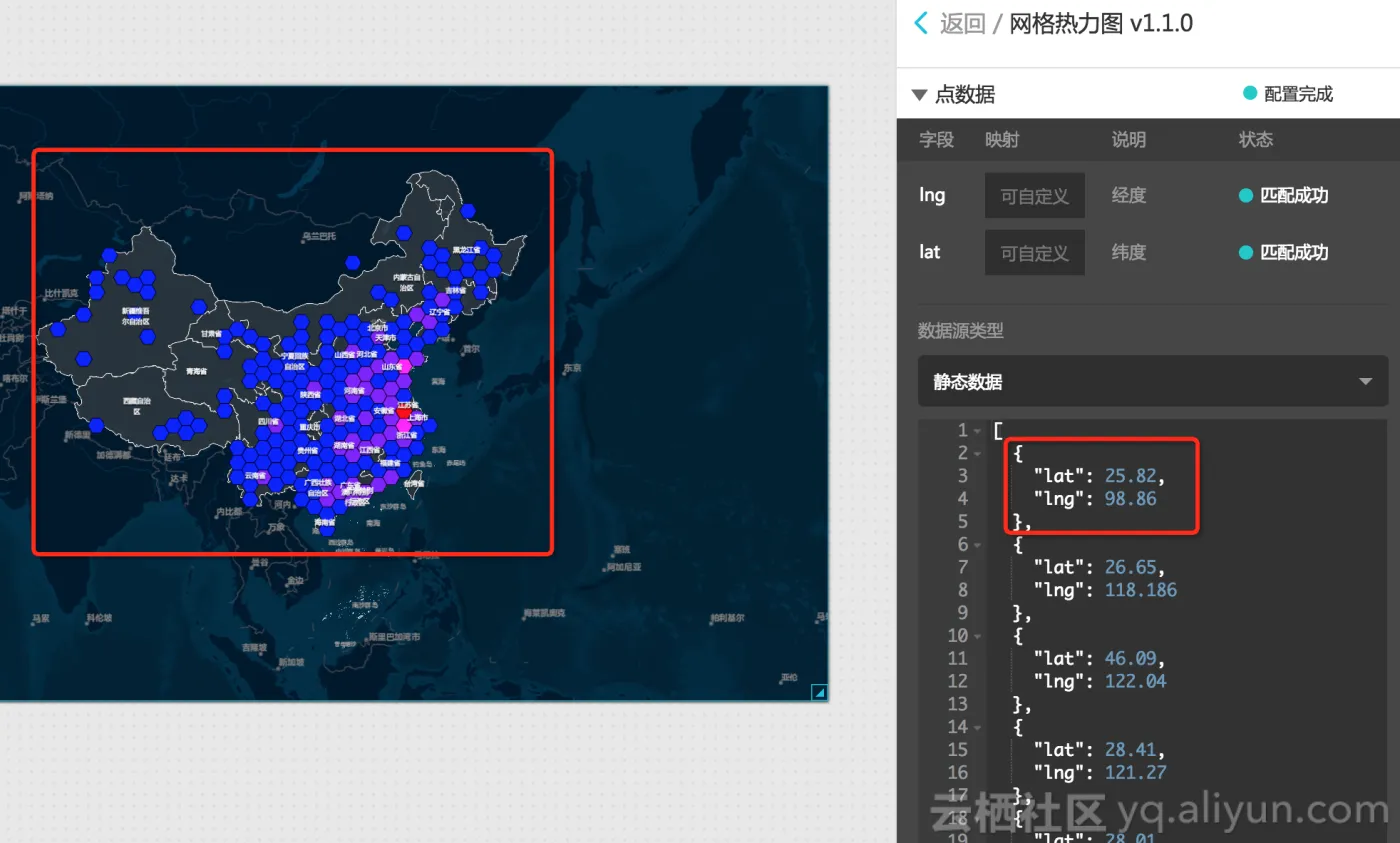Fold code block at line 2 arrow
1400x843 pixels.
click(977, 453)
